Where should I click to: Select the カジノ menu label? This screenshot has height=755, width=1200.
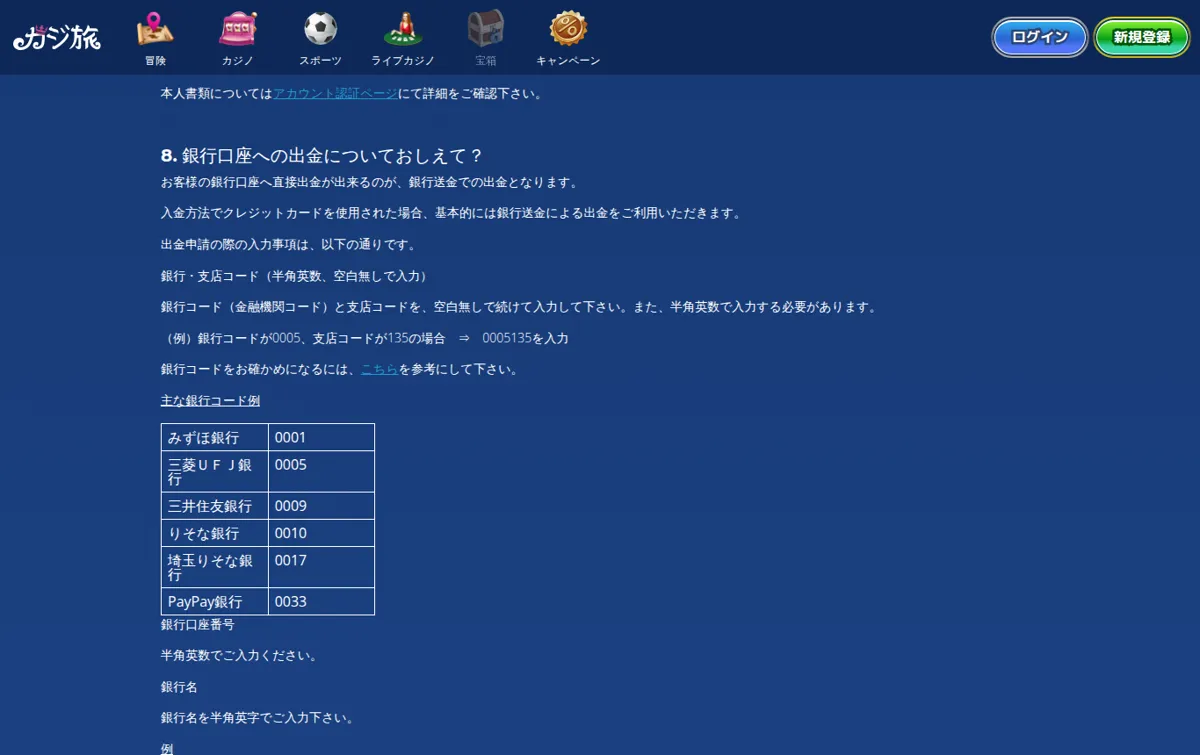point(238,61)
